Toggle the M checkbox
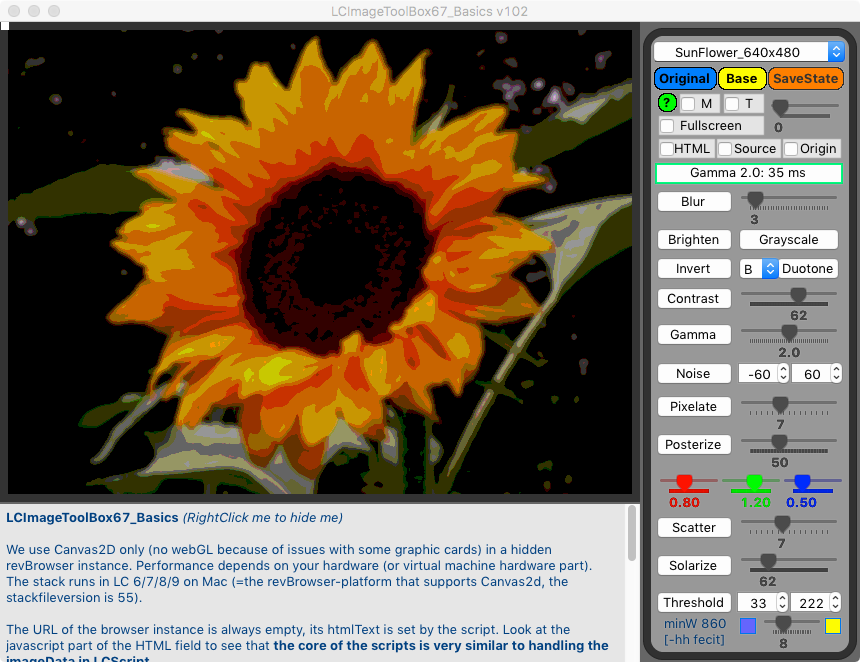 coord(689,103)
